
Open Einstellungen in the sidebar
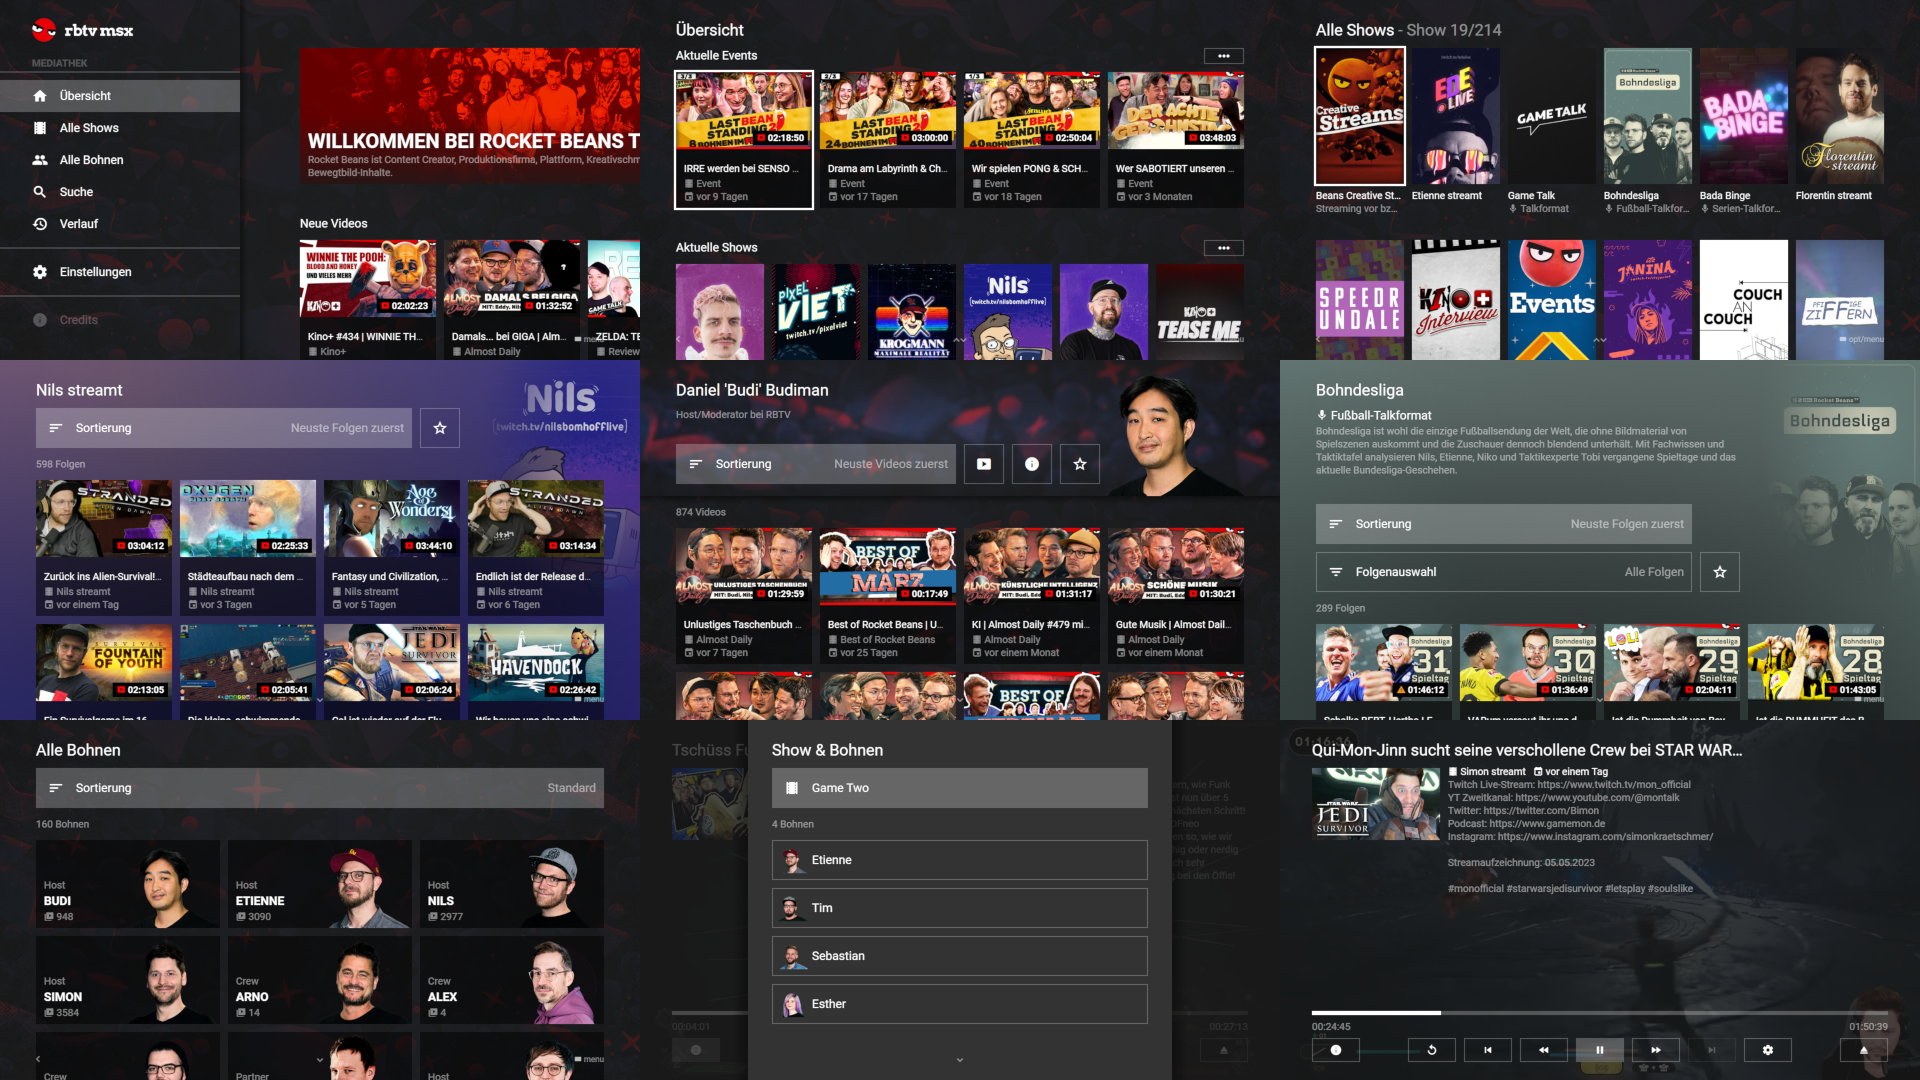(120, 272)
